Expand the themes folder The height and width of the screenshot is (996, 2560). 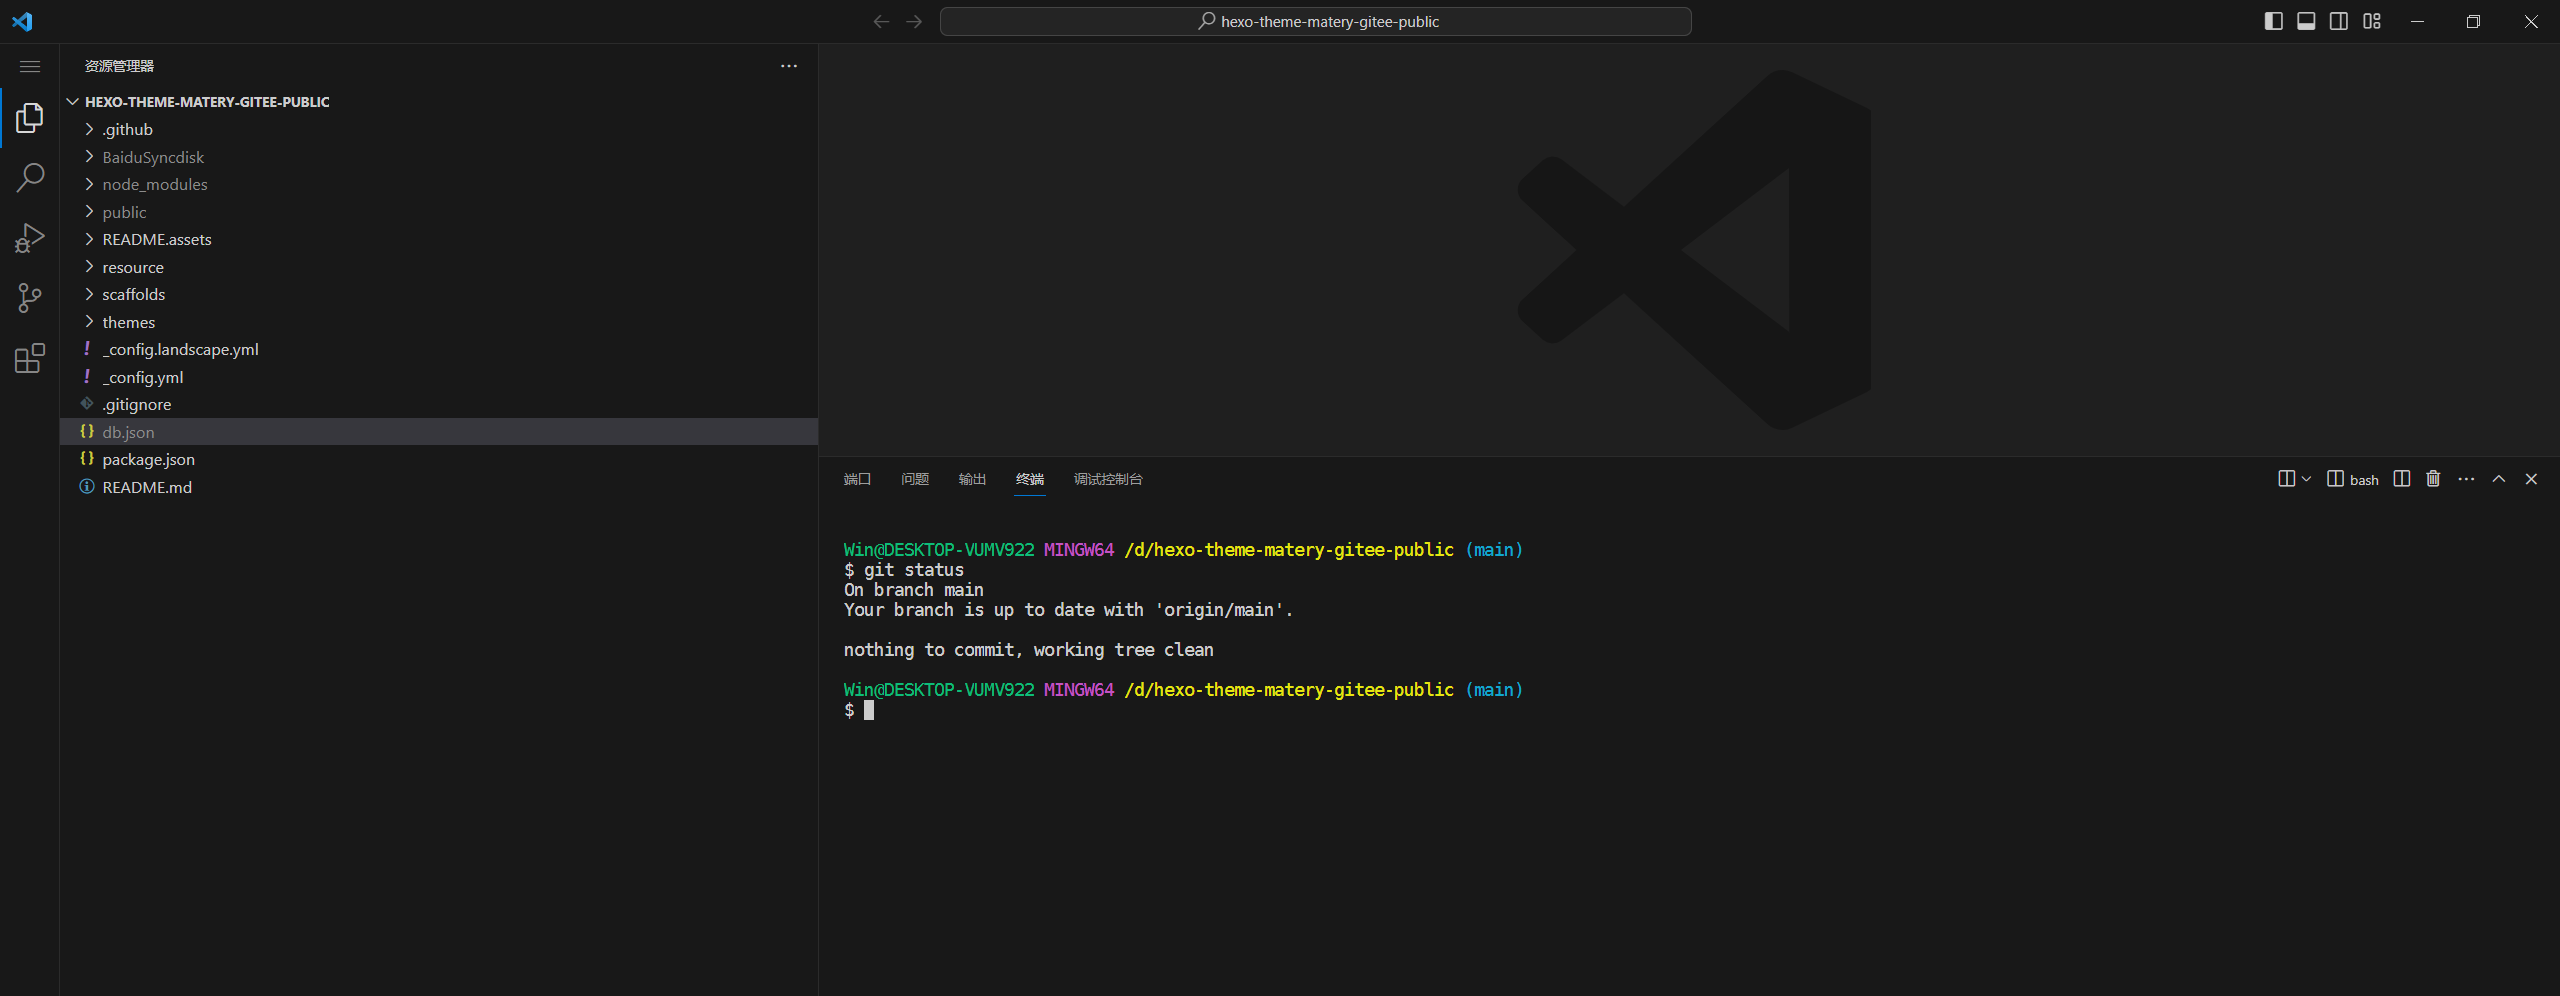coord(439,322)
